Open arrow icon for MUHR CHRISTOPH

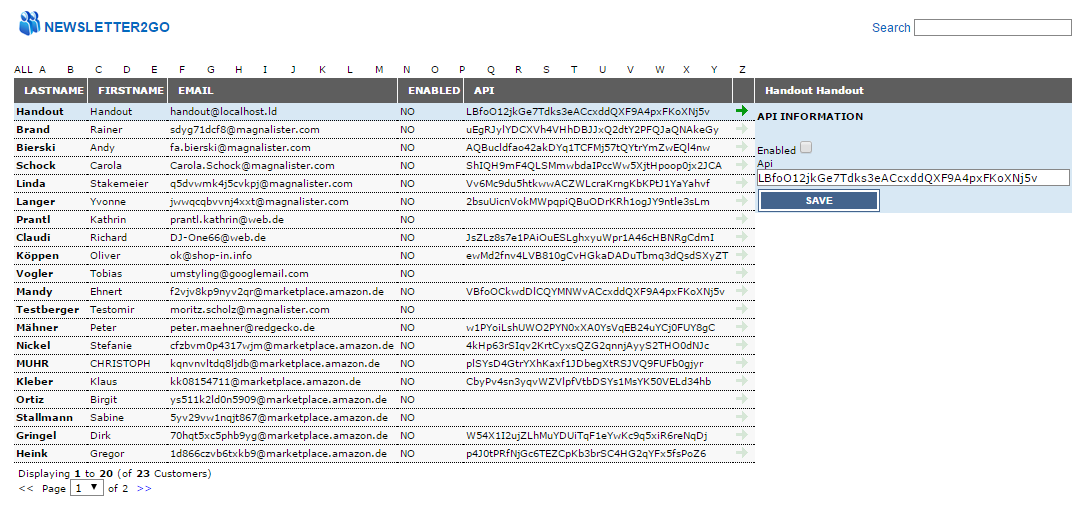pos(741,363)
